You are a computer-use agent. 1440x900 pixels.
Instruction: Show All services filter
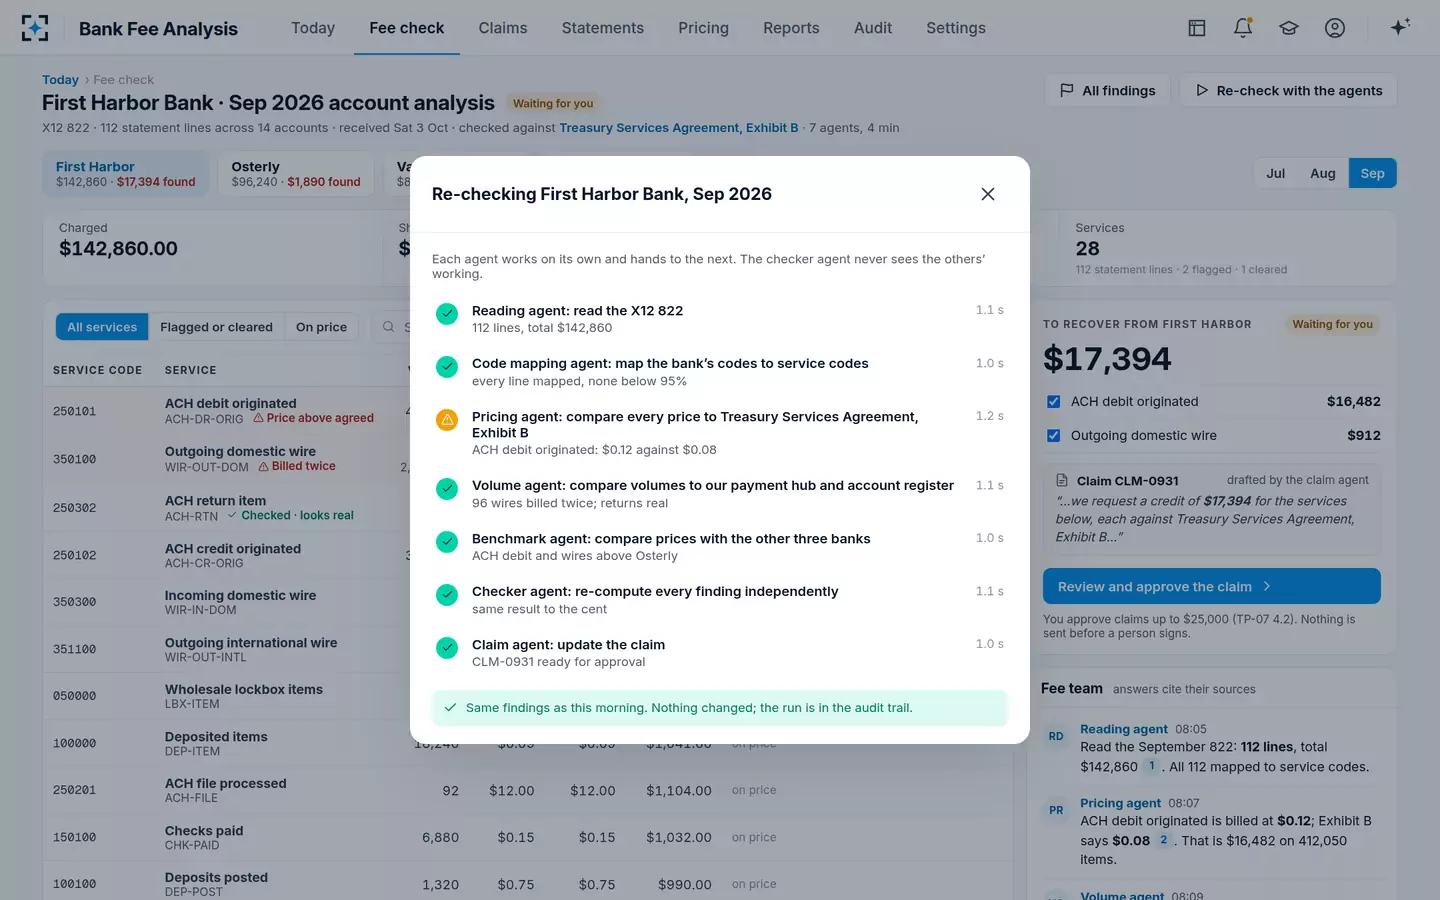[102, 327]
